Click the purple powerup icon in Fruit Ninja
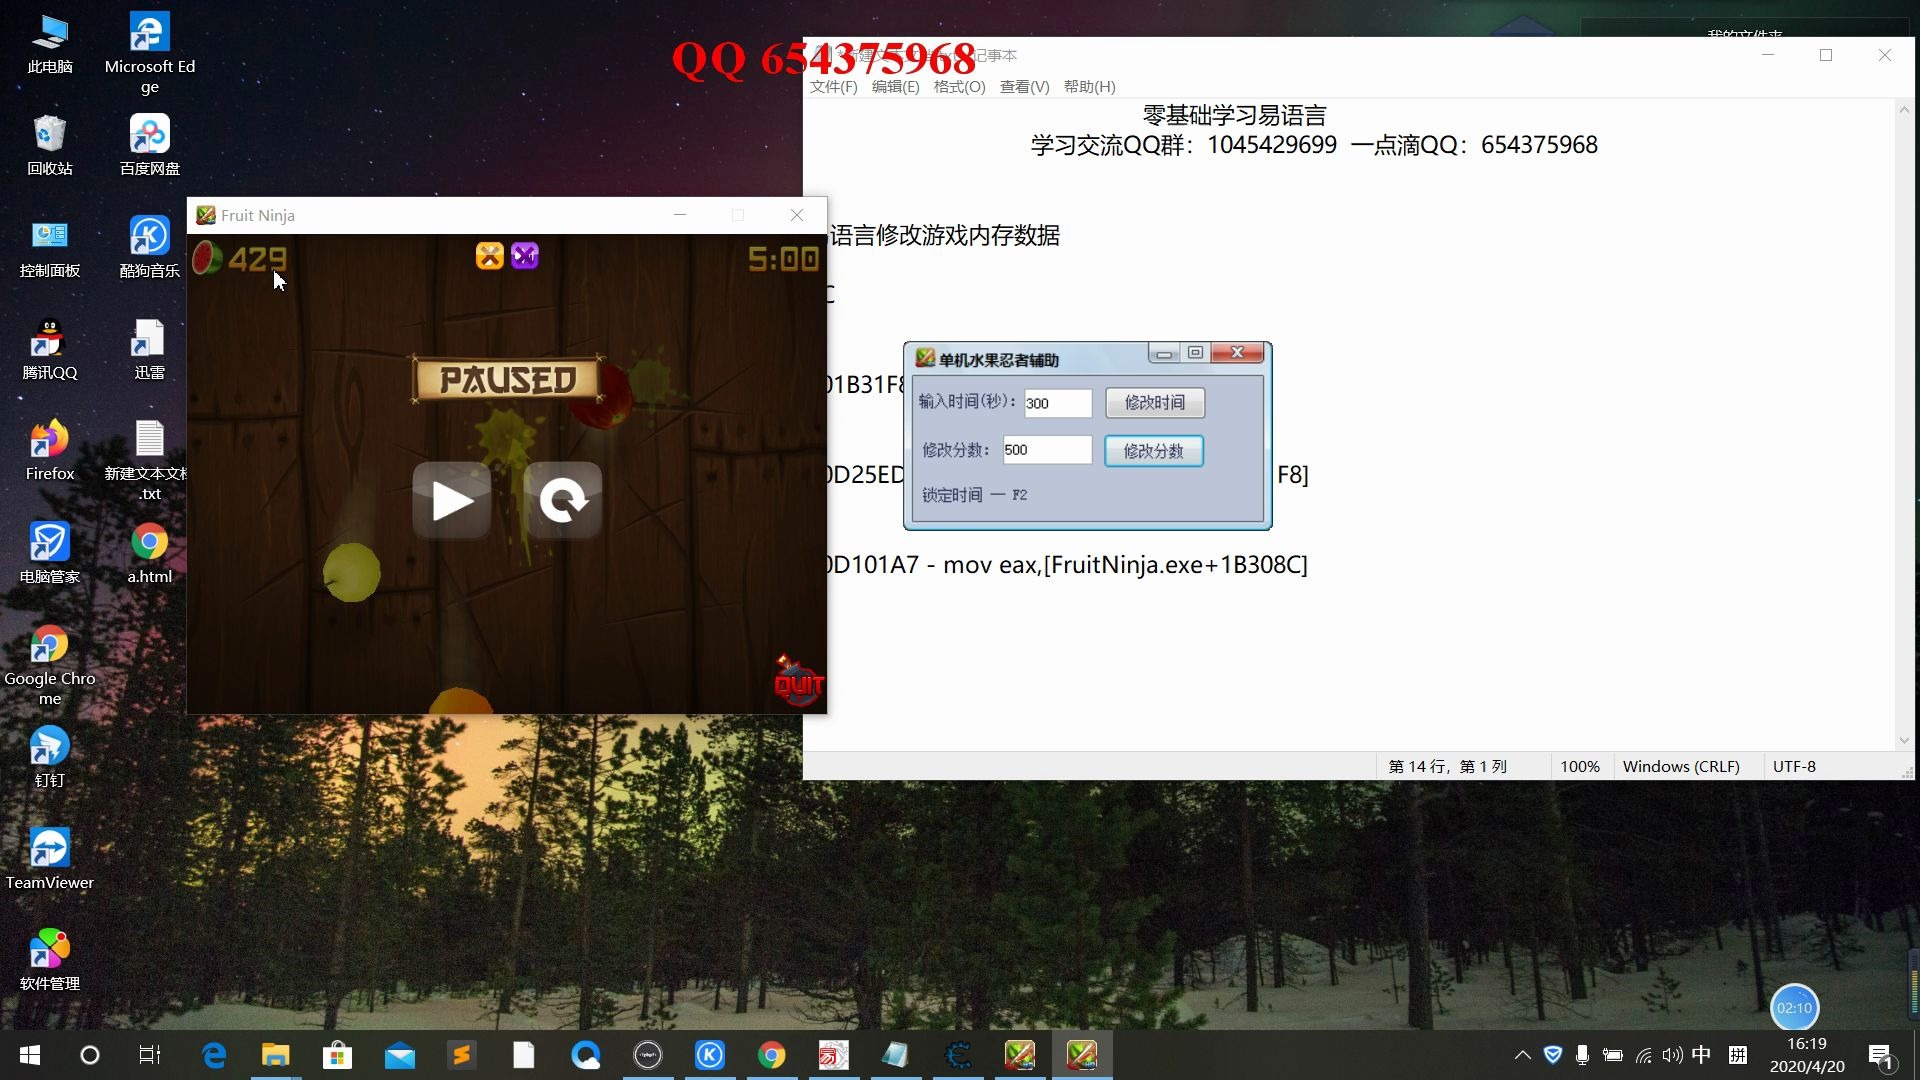Screen dimensions: 1920x1080 [x=525, y=256]
